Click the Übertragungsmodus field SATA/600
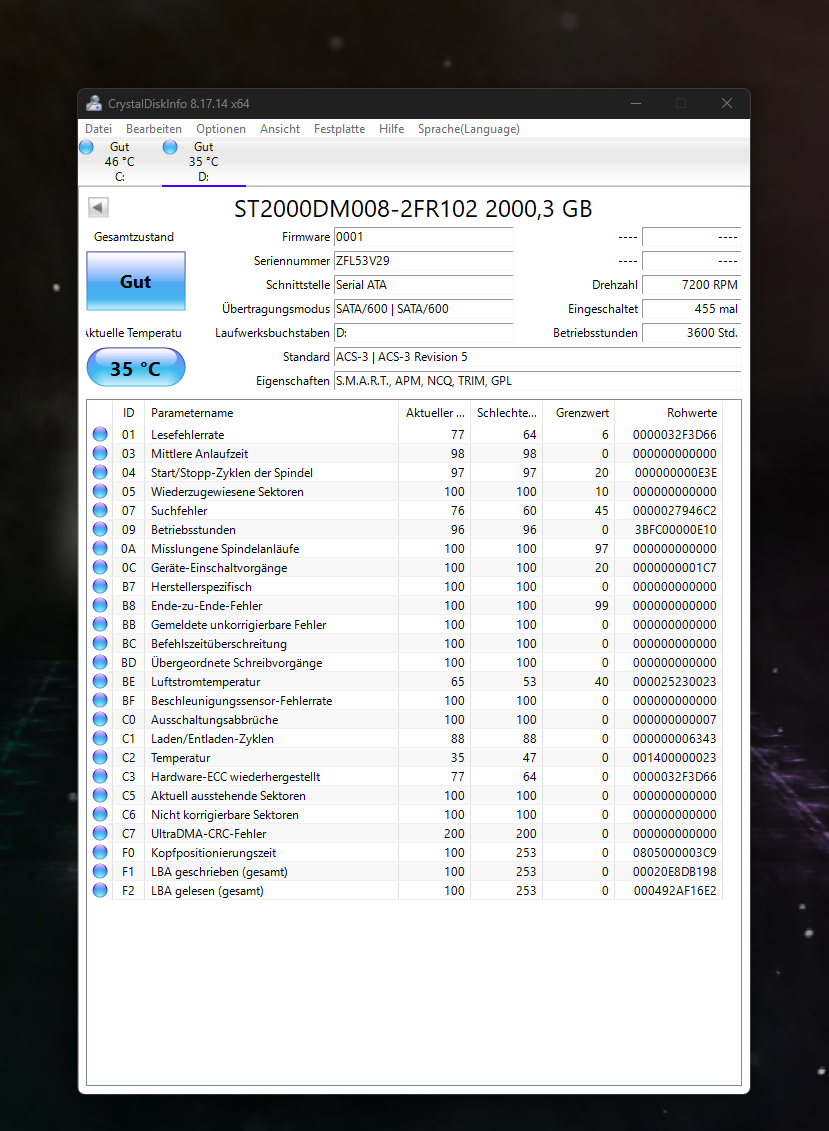Image resolution: width=829 pixels, height=1131 pixels. pos(424,309)
